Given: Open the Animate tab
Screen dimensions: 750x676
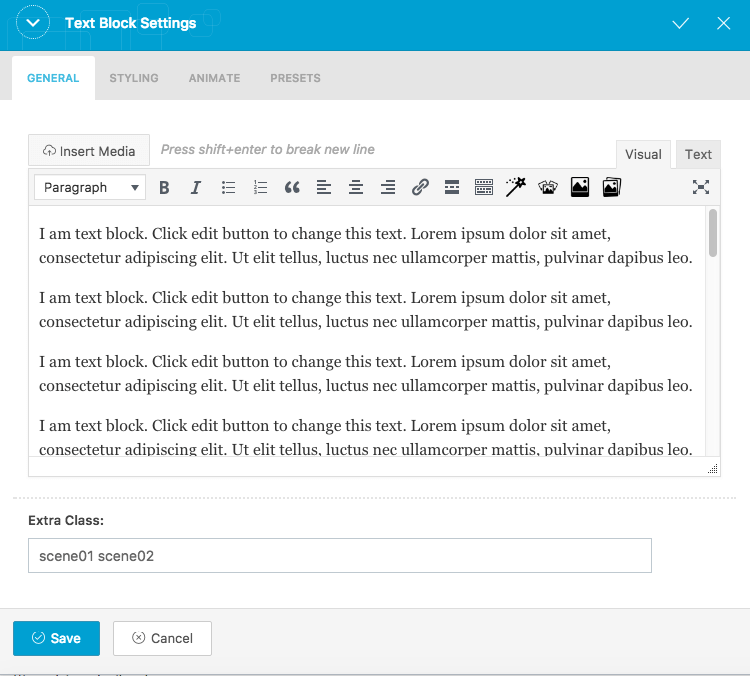Looking at the screenshot, I should pyautogui.click(x=214, y=78).
